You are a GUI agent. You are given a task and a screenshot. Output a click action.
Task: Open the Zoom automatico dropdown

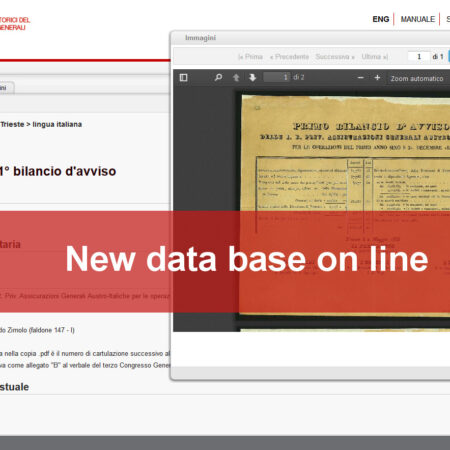[418, 79]
